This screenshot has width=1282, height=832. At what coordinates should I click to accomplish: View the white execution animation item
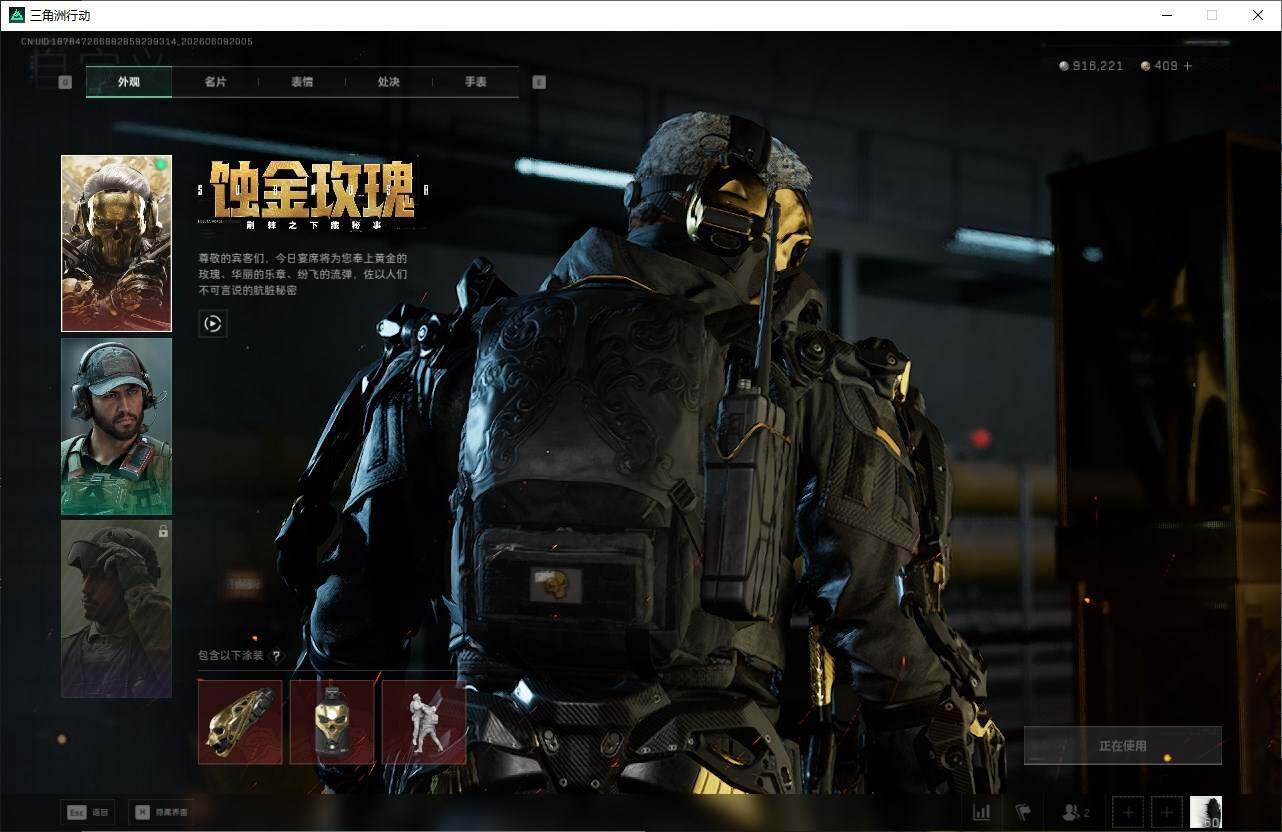click(424, 722)
